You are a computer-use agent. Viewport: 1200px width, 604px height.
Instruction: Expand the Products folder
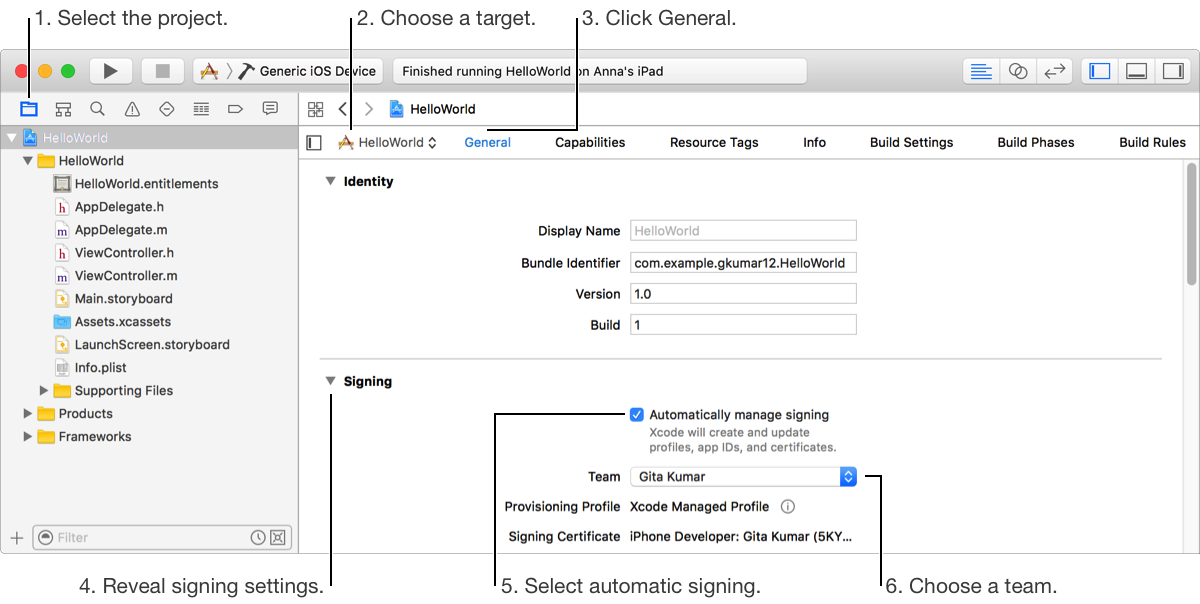click(28, 414)
